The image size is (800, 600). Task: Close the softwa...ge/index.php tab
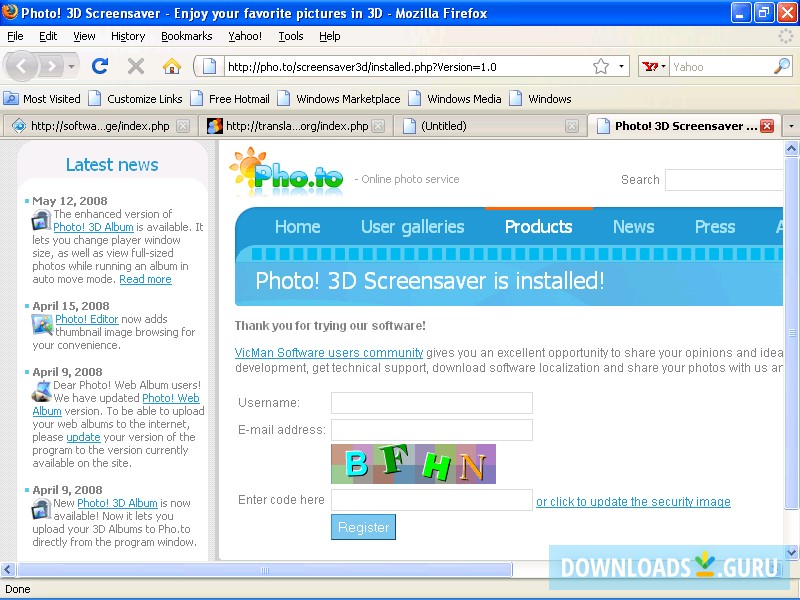click(x=183, y=126)
